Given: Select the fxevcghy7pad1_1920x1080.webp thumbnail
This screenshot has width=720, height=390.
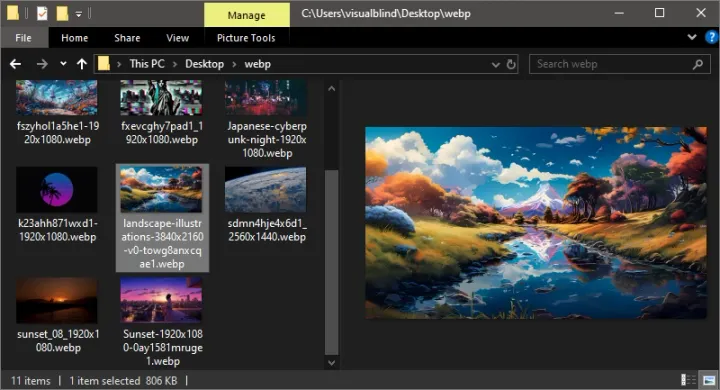Looking at the screenshot, I should (161, 97).
